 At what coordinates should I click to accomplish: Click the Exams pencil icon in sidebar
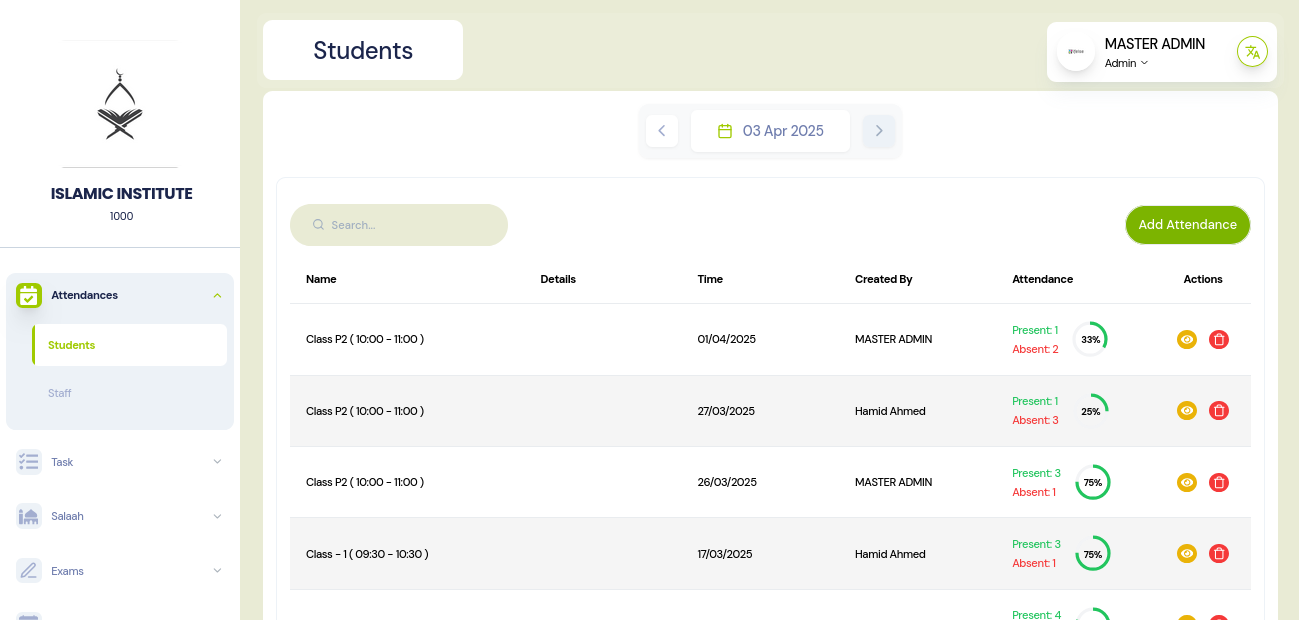[29, 571]
